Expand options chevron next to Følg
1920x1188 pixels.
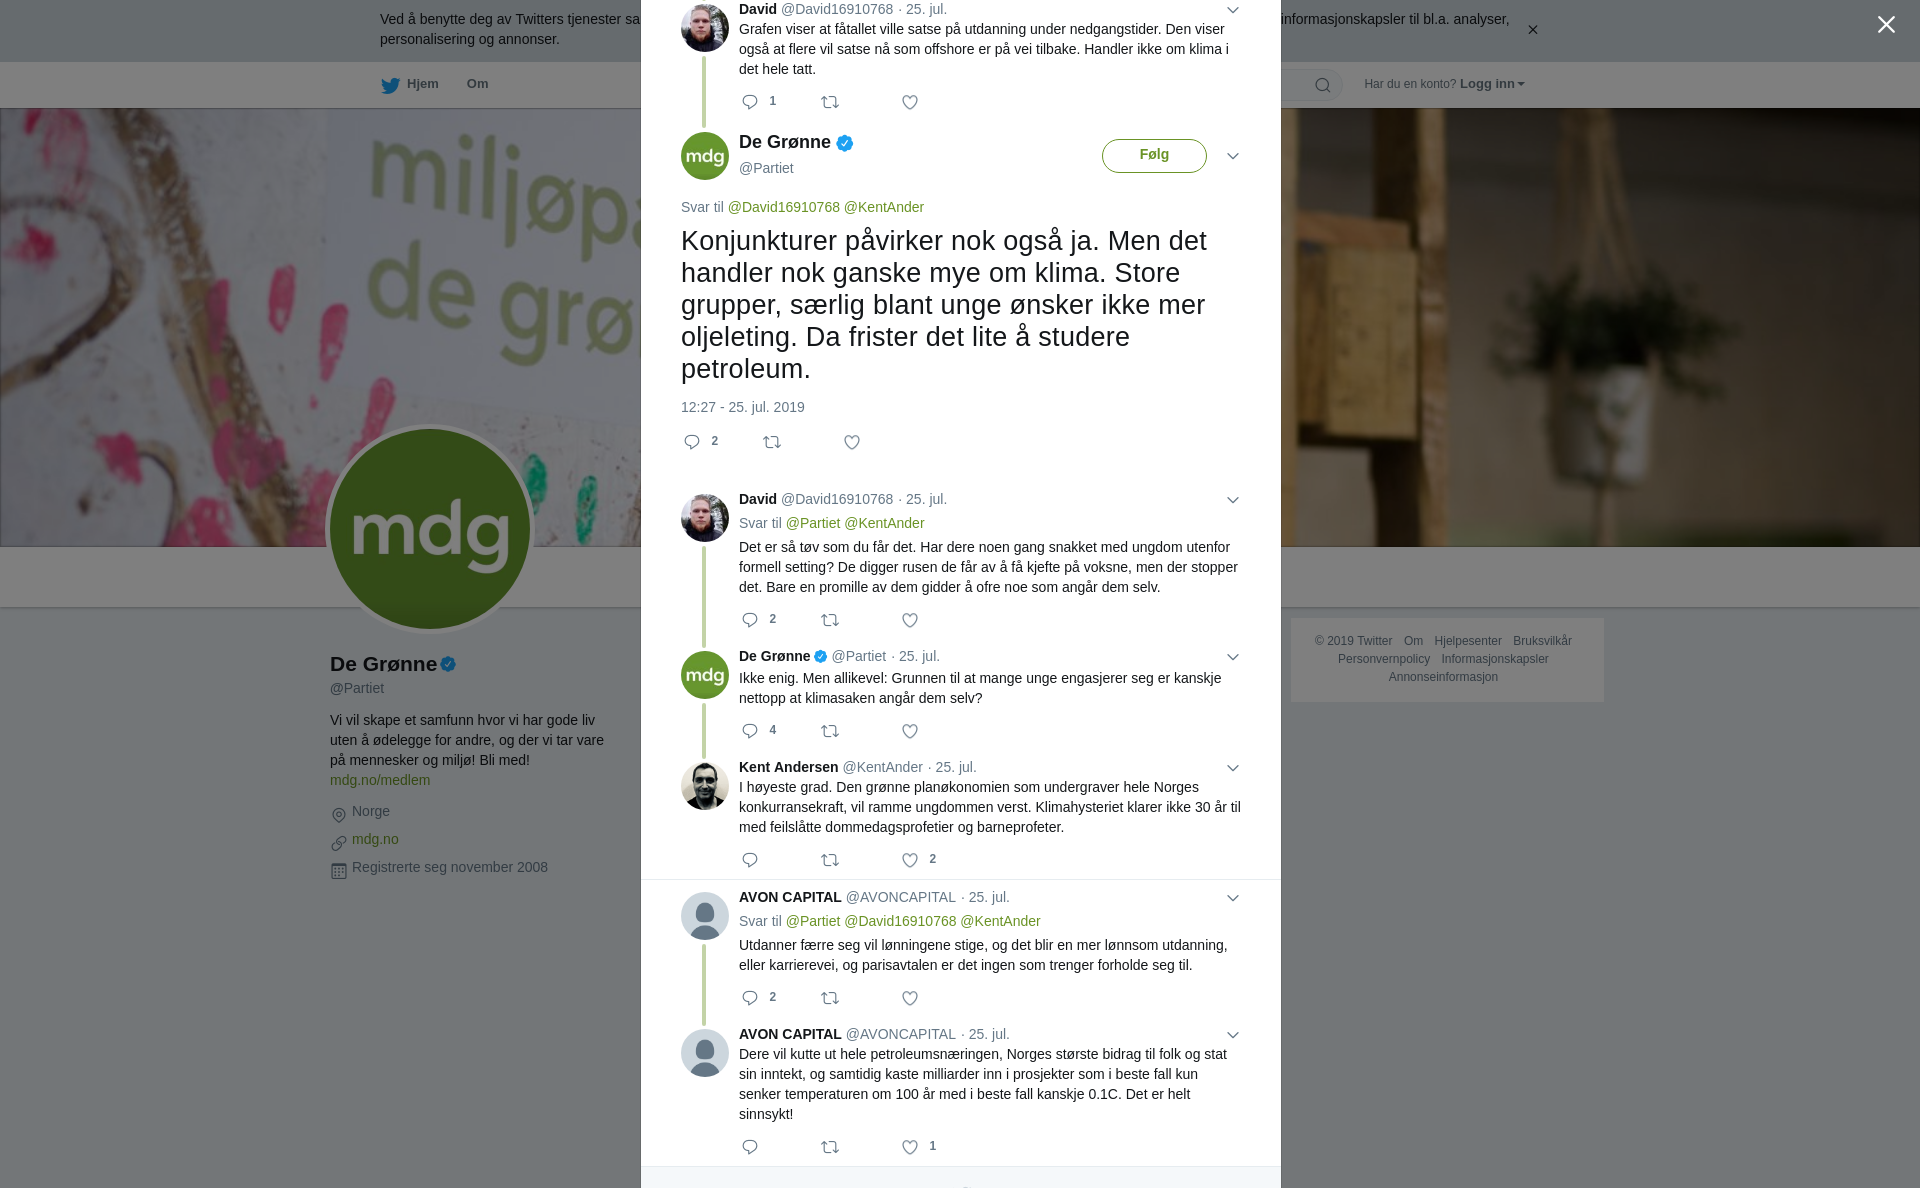pyautogui.click(x=1233, y=156)
